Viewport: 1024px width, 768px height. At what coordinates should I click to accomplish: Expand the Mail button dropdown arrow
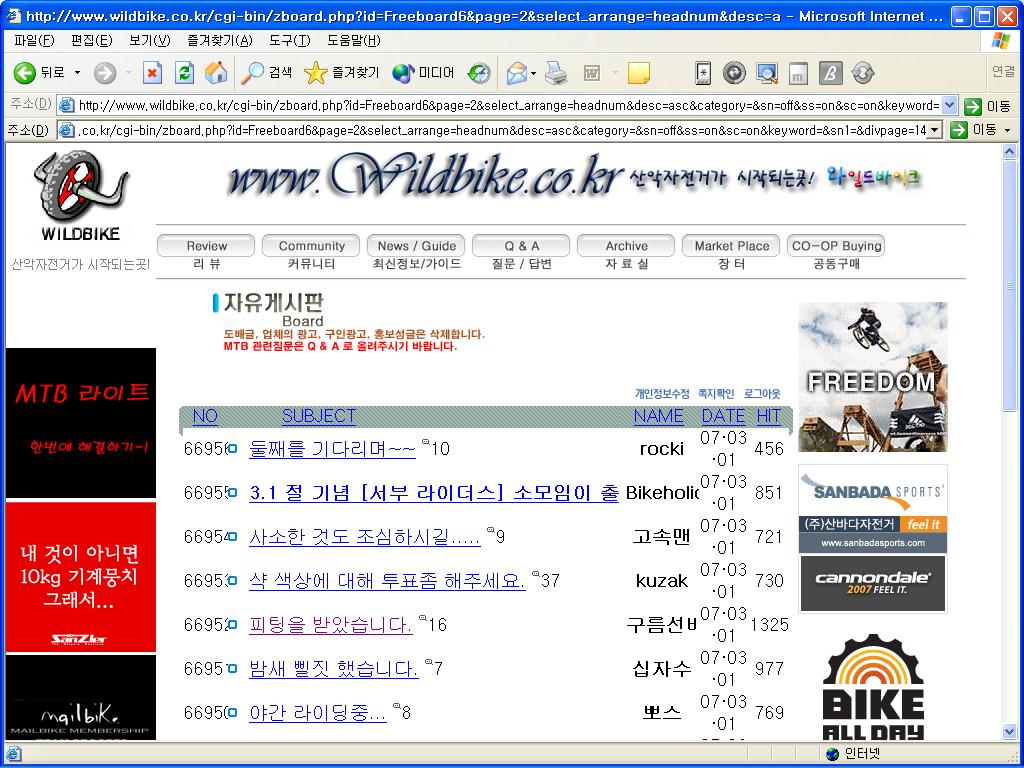(533, 72)
